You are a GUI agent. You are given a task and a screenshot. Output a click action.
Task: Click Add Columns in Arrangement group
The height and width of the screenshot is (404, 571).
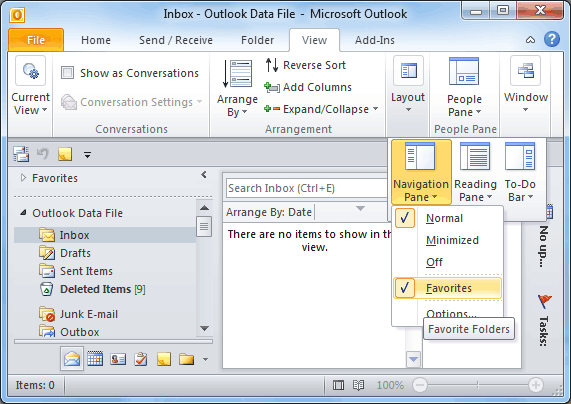point(308,87)
